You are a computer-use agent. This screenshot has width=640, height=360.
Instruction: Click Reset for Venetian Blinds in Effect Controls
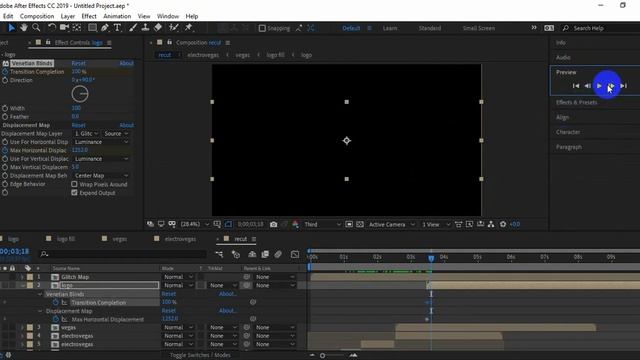(78, 63)
